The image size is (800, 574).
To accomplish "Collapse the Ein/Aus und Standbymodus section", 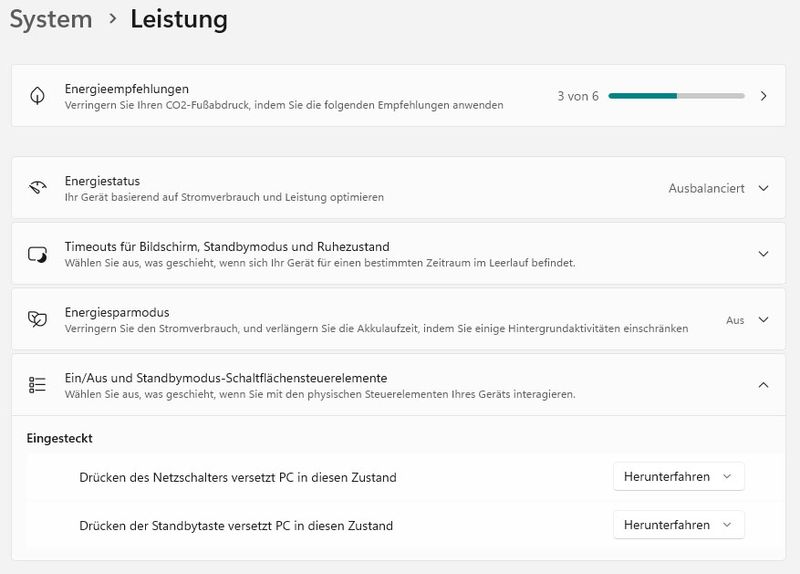I will coord(763,385).
